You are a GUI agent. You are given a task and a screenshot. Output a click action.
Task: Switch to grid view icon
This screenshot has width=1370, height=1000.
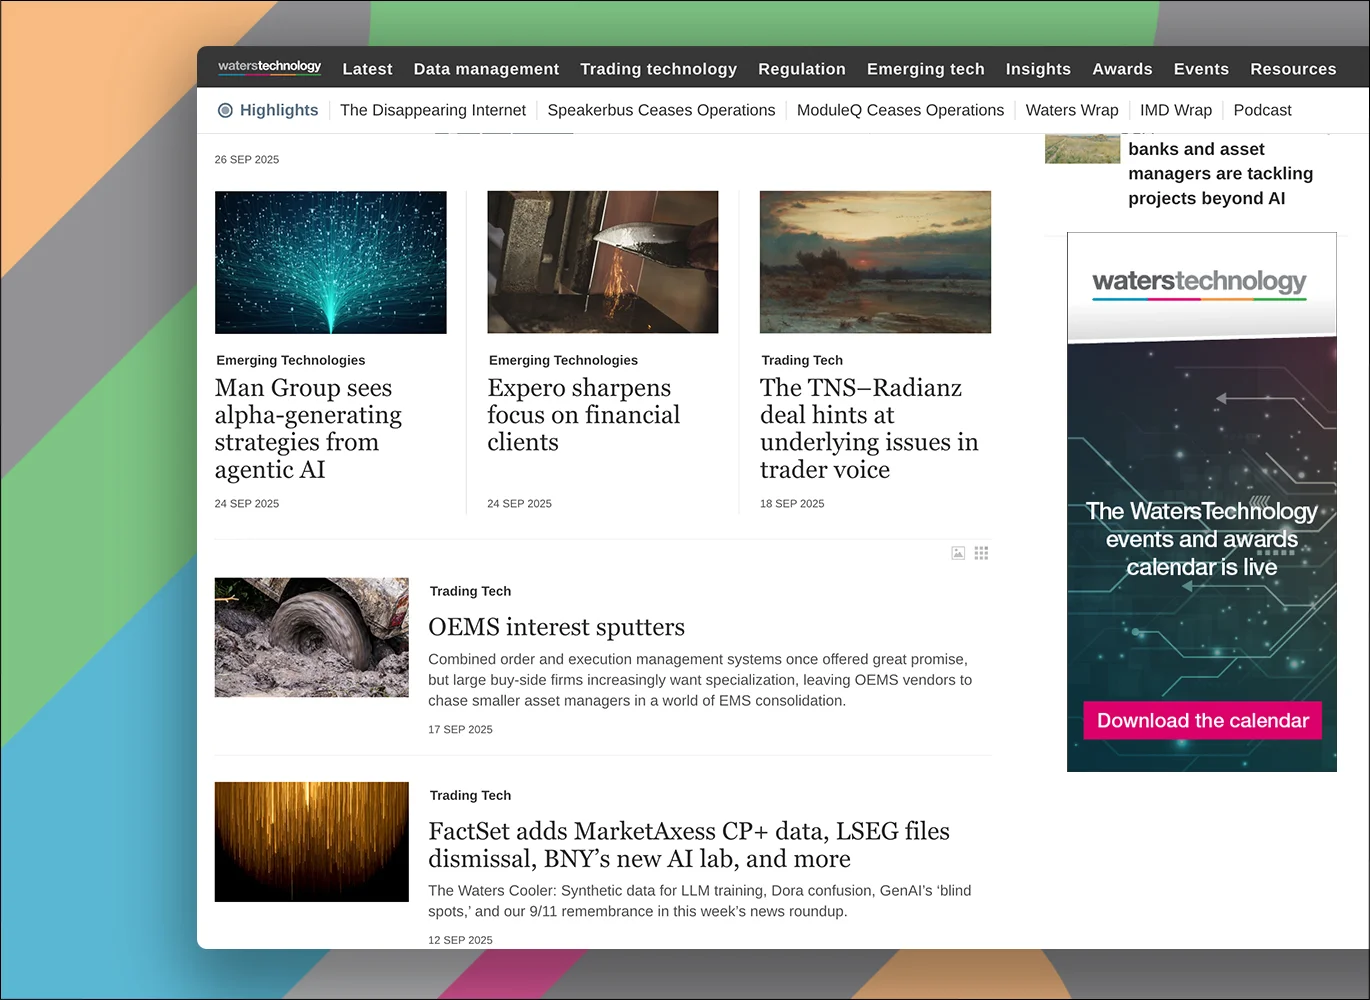981,553
